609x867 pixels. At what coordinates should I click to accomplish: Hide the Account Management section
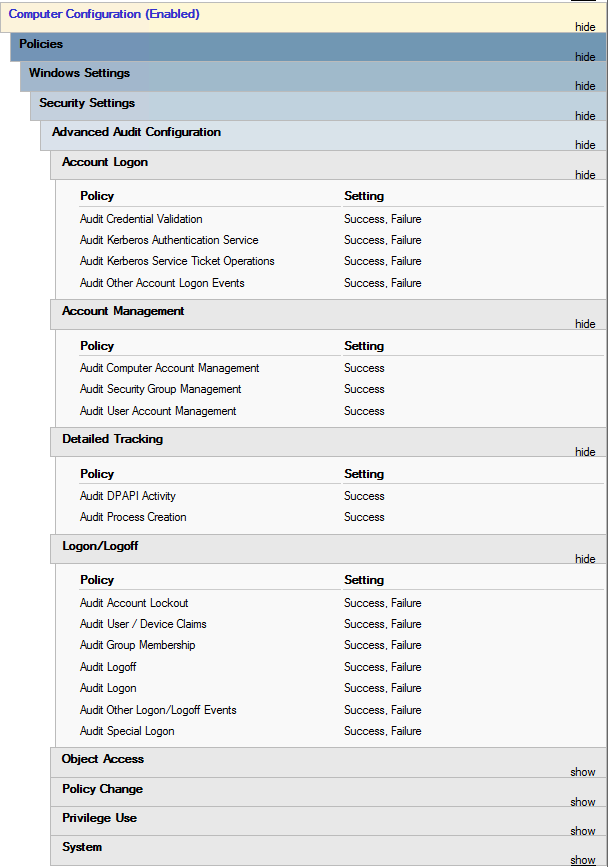585,324
